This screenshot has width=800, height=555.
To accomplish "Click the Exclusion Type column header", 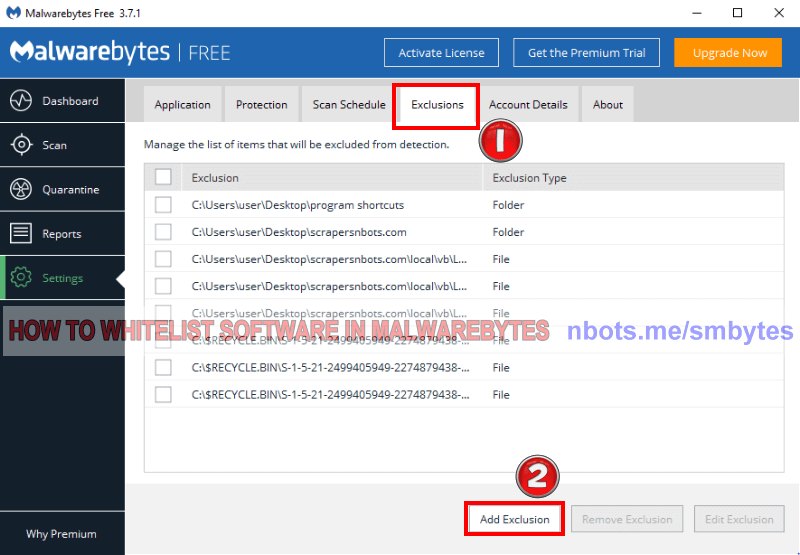I will click(x=633, y=178).
